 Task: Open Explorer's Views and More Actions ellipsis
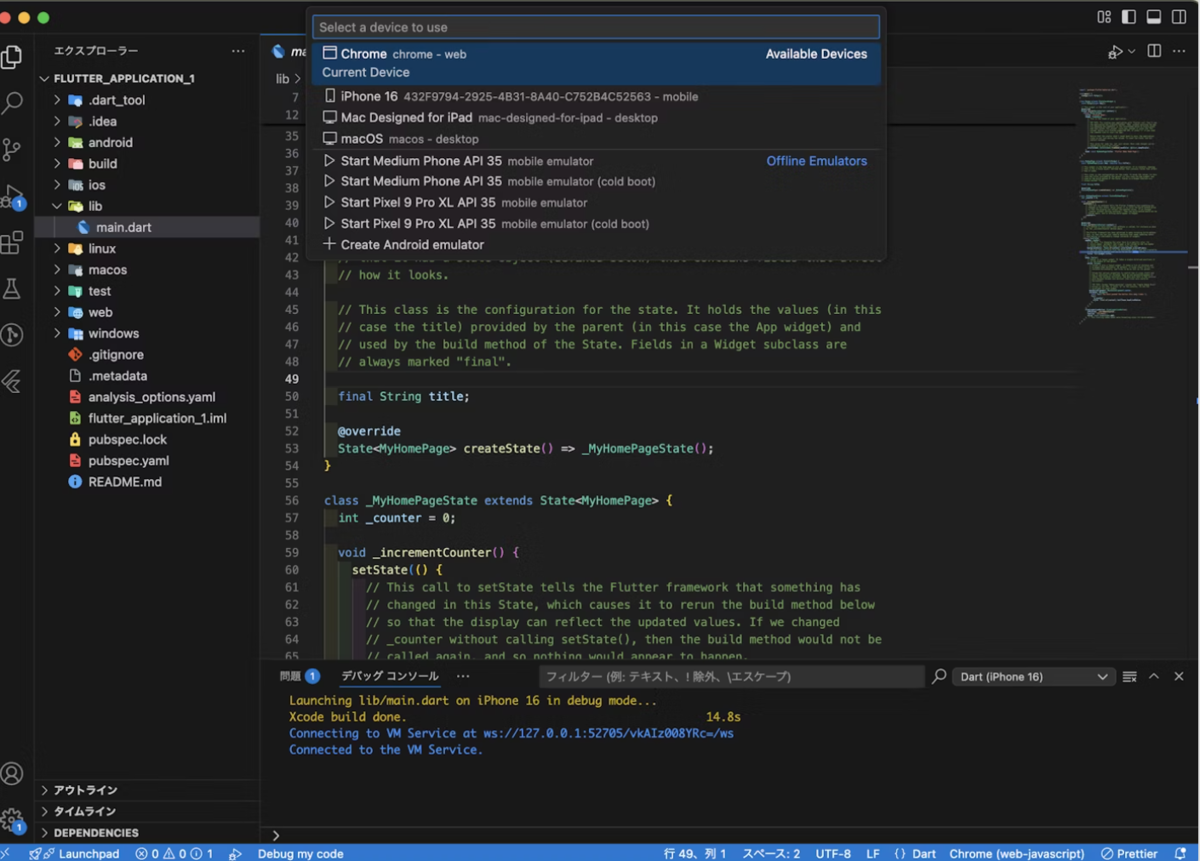pyautogui.click(x=238, y=51)
